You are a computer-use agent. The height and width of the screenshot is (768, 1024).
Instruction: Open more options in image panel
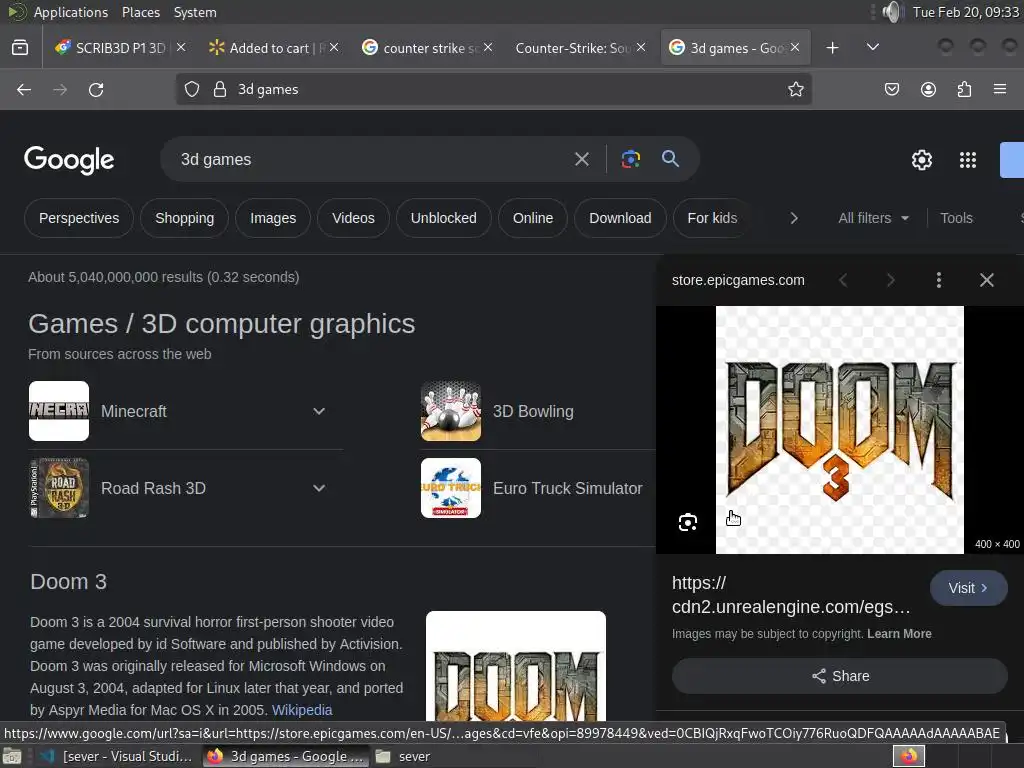tap(938, 280)
